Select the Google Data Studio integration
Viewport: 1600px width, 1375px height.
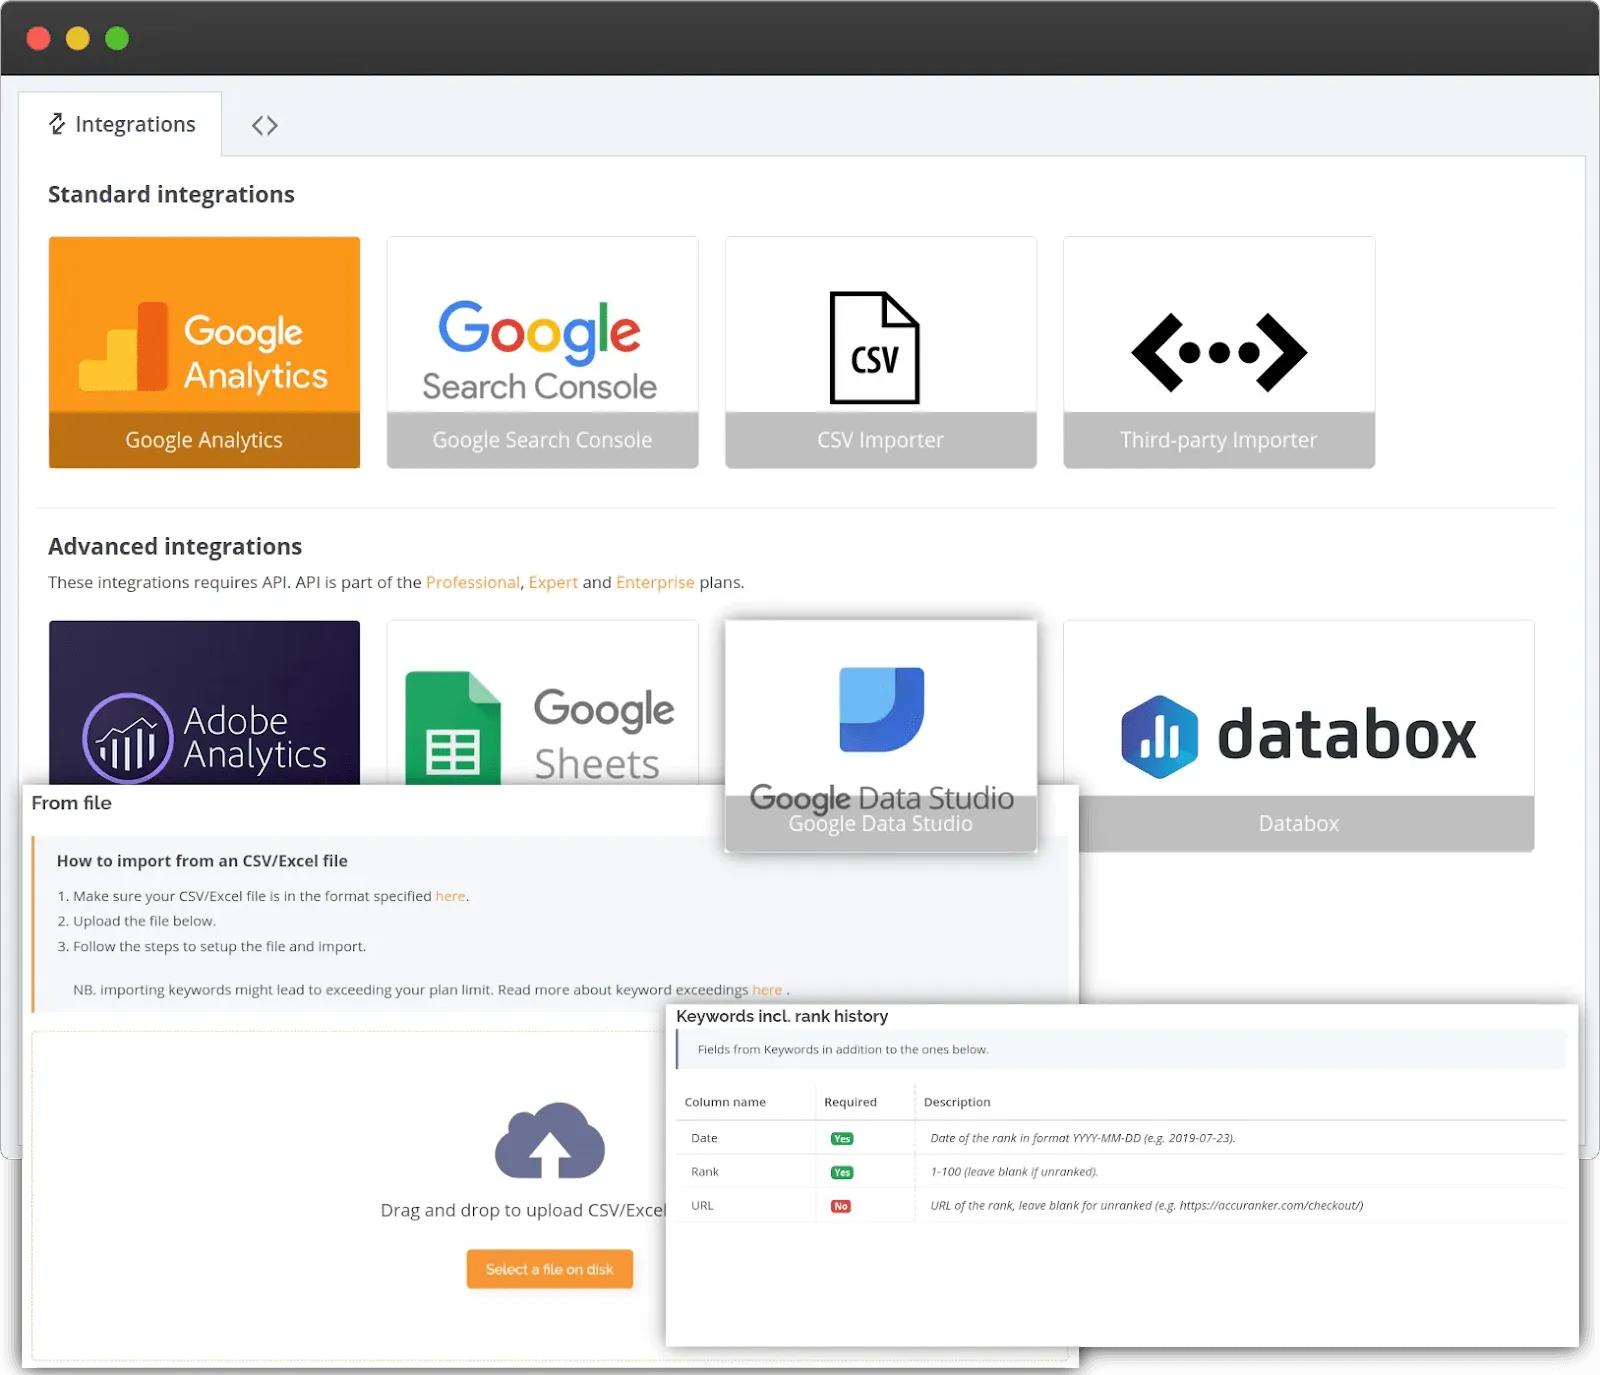(881, 735)
